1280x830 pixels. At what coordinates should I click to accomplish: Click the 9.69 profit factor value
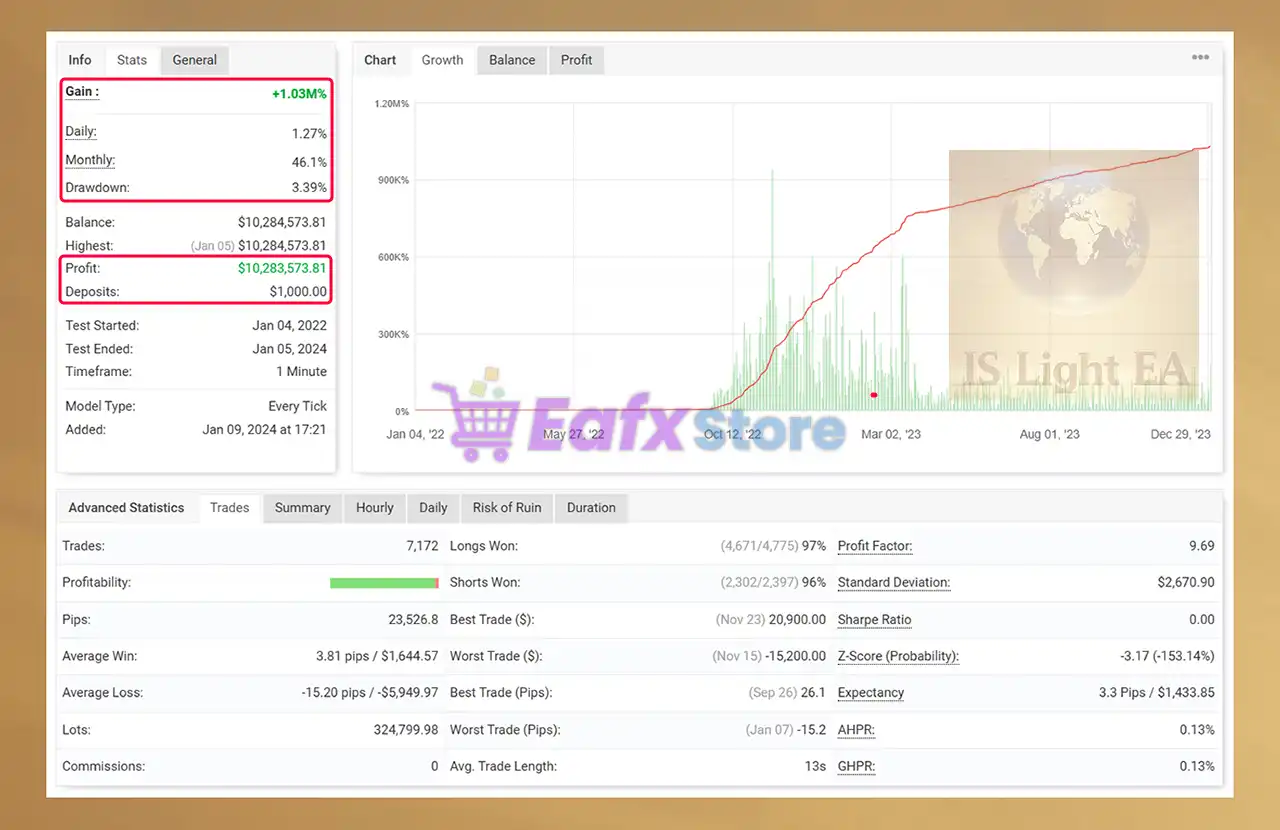pos(1202,546)
